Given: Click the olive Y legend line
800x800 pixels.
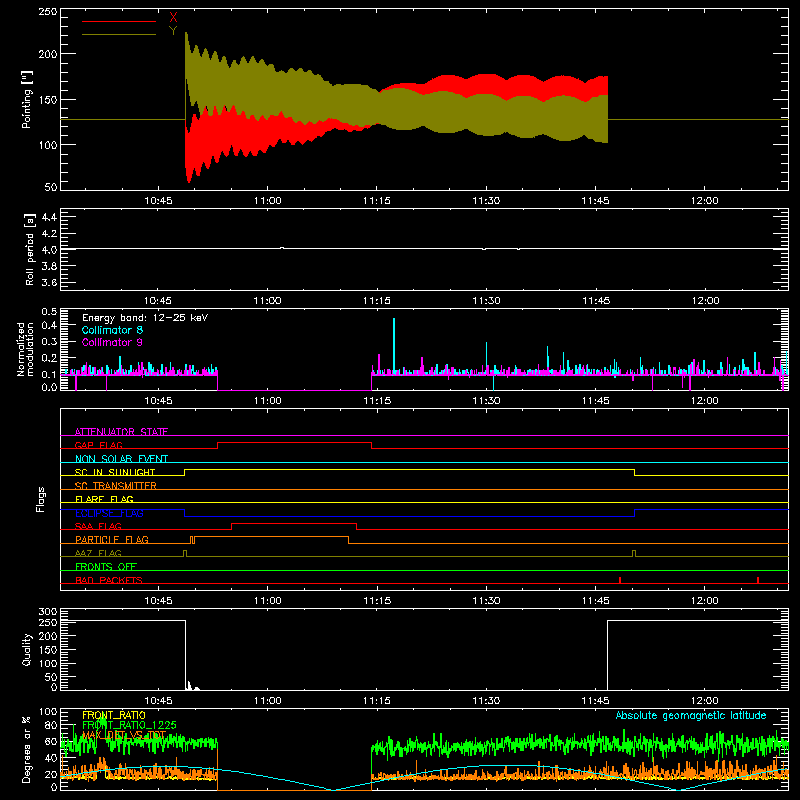Looking at the screenshot, I should click(119, 35).
